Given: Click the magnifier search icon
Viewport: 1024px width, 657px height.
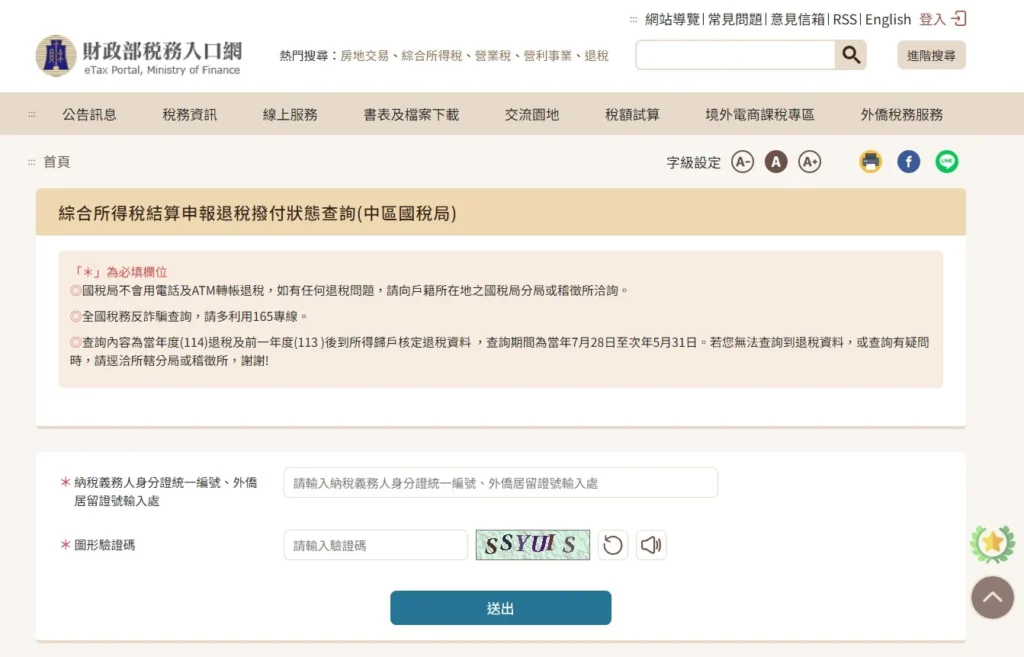Looking at the screenshot, I should [x=850, y=55].
